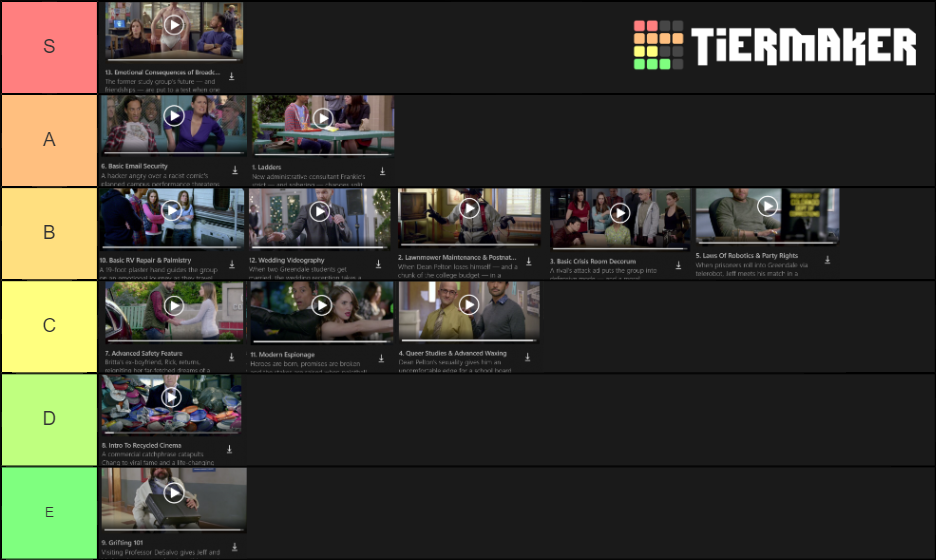This screenshot has height=560, width=936.
Task: Click '1. Ladders' title text
Action: click(266, 167)
